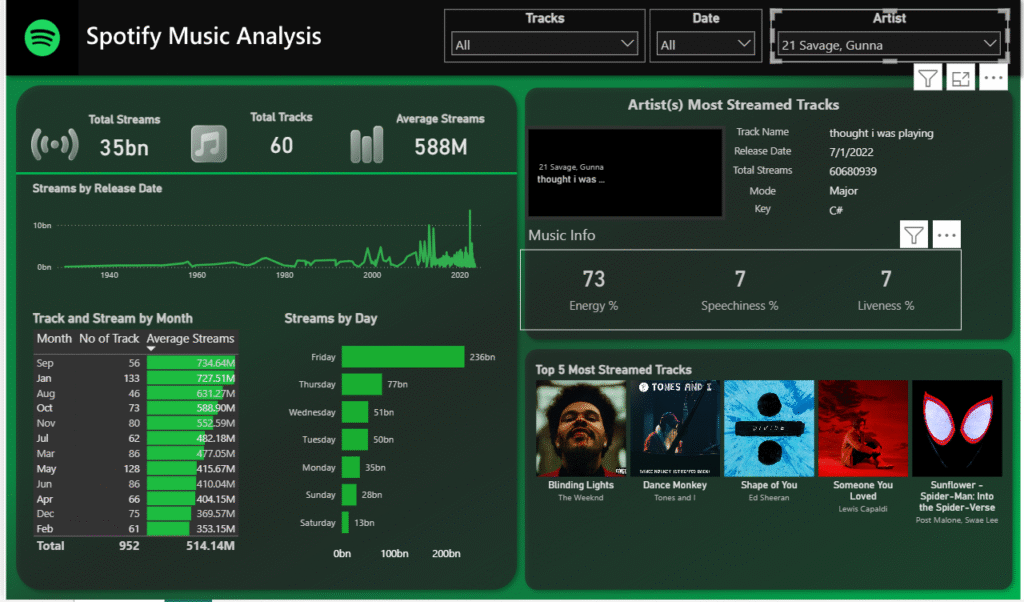Viewport: 1024px width, 602px height.
Task: Select the Nov row in month table
Action: point(135,423)
